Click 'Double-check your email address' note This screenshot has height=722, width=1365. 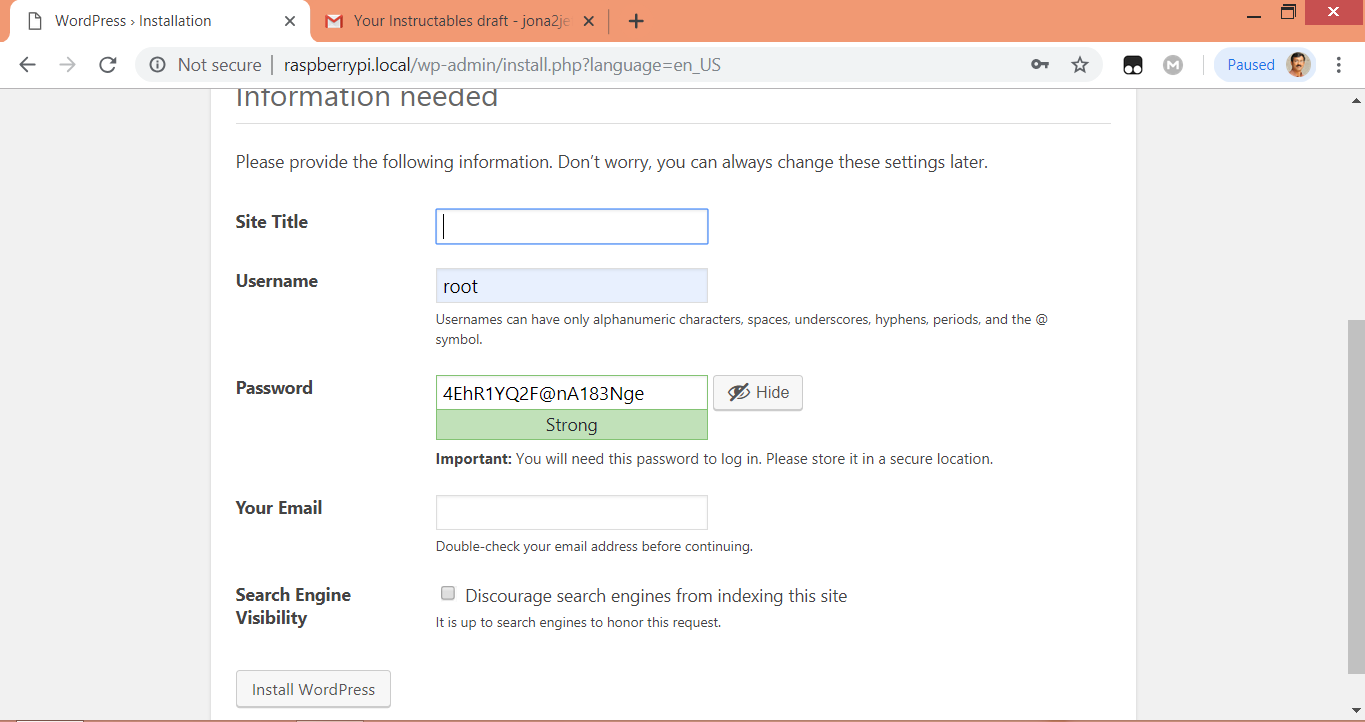click(594, 547)
